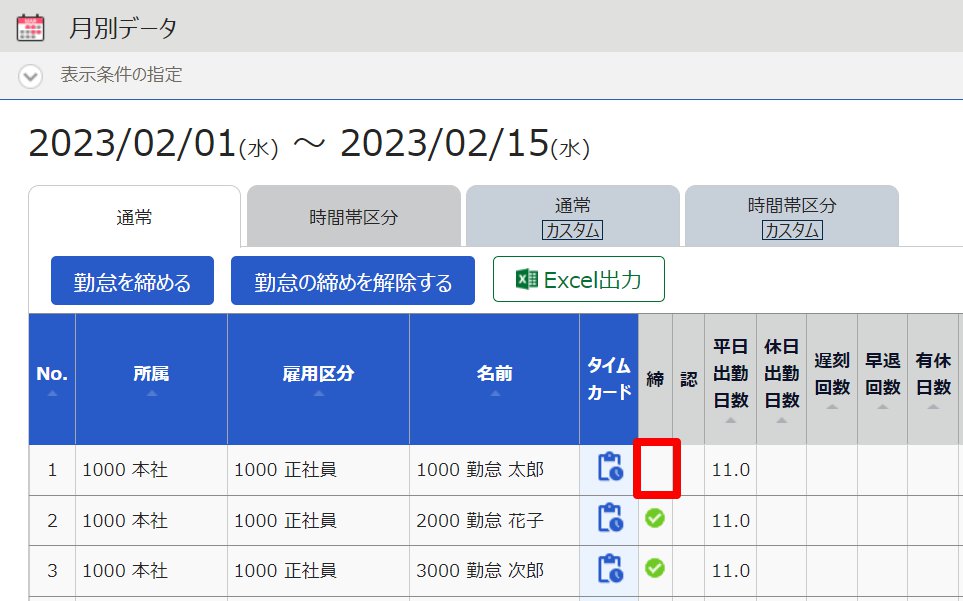This screenshot has height=601, width=963.
Task: Click green closed checkmark for 勤怠 次郎
Action: coord(655,568)
